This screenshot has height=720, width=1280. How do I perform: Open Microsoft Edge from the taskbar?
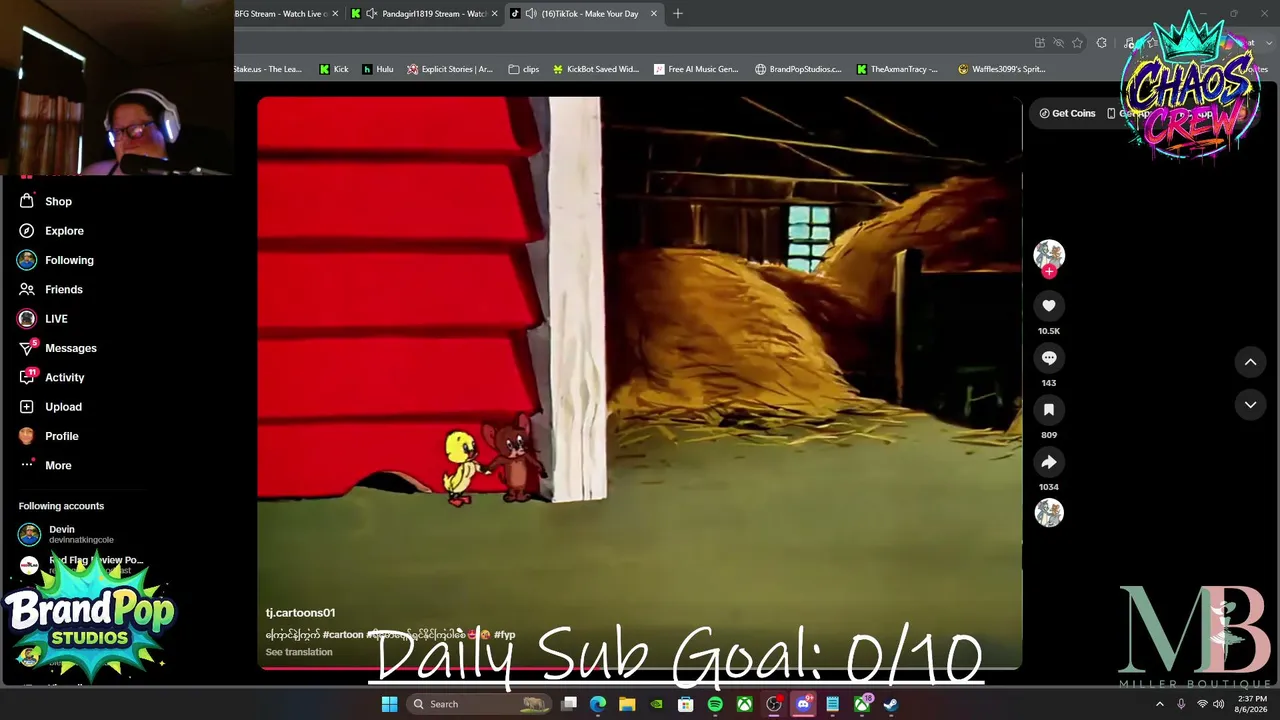coord(598,704)
